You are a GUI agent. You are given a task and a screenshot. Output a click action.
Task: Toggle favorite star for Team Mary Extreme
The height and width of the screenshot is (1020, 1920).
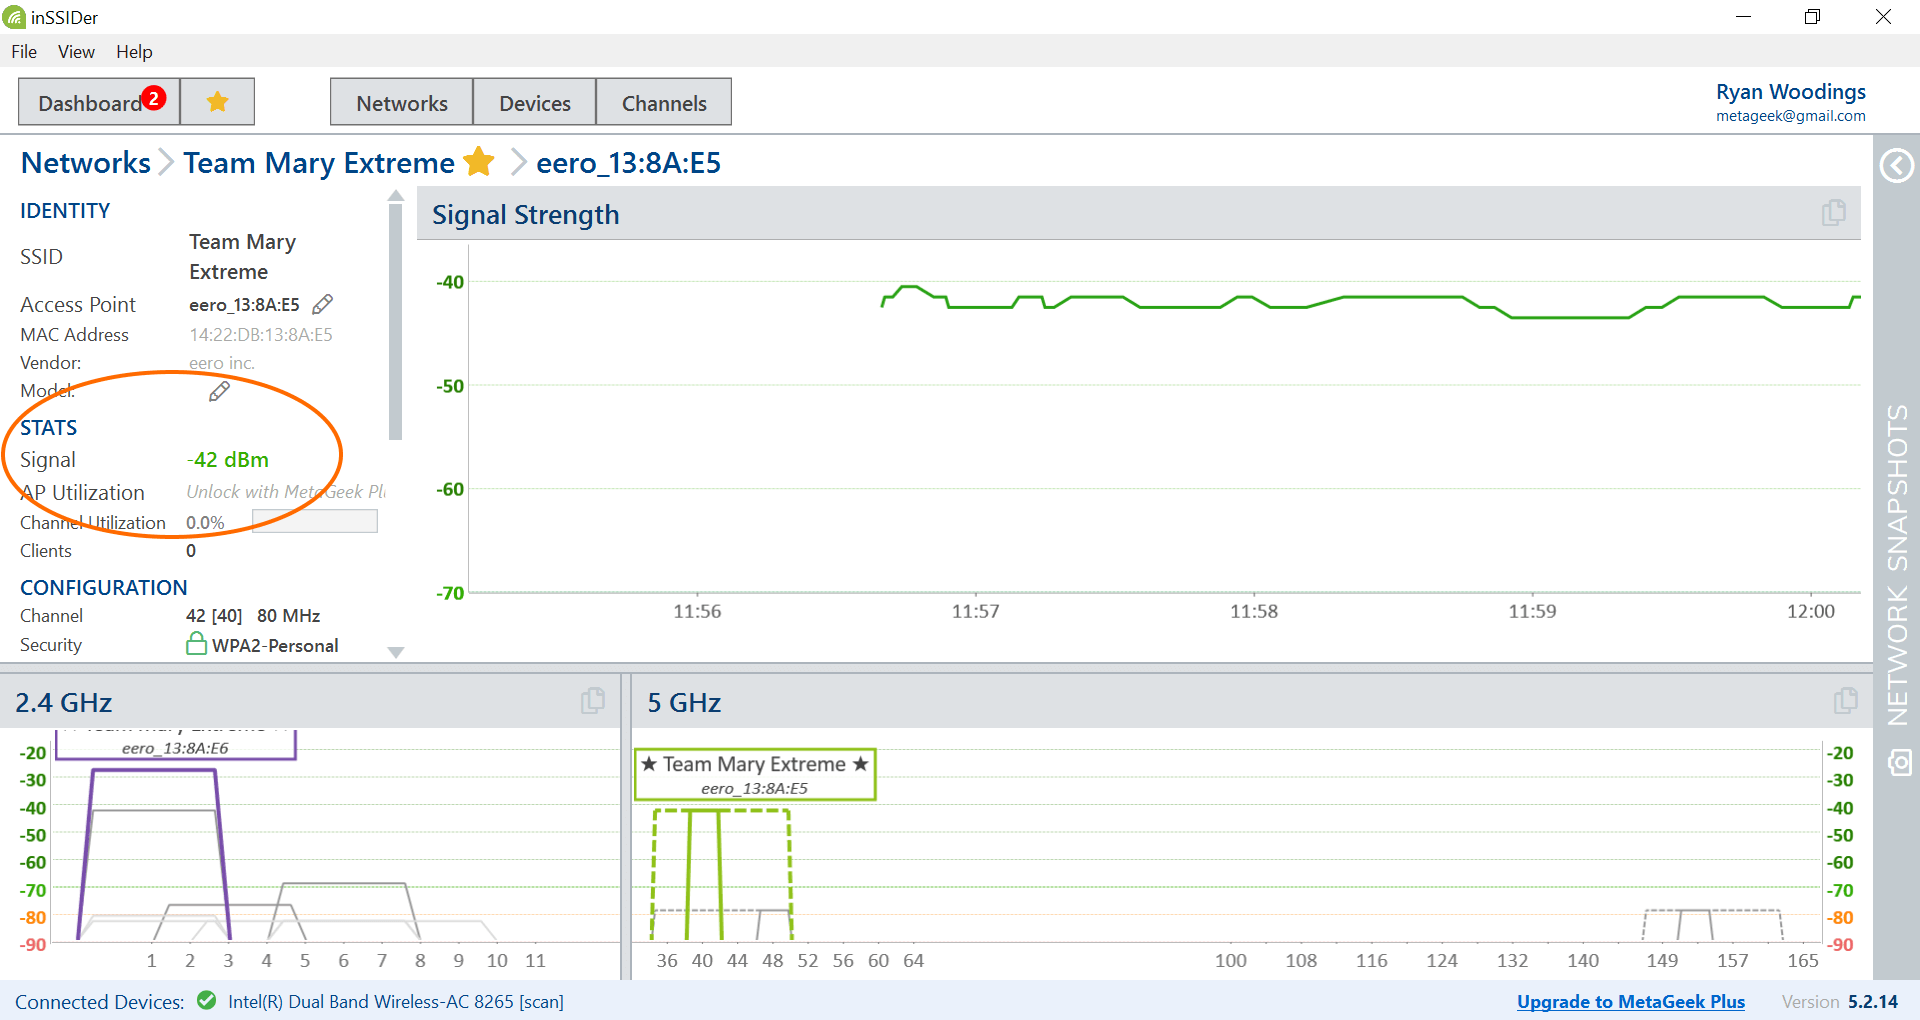tap(479, 161)
